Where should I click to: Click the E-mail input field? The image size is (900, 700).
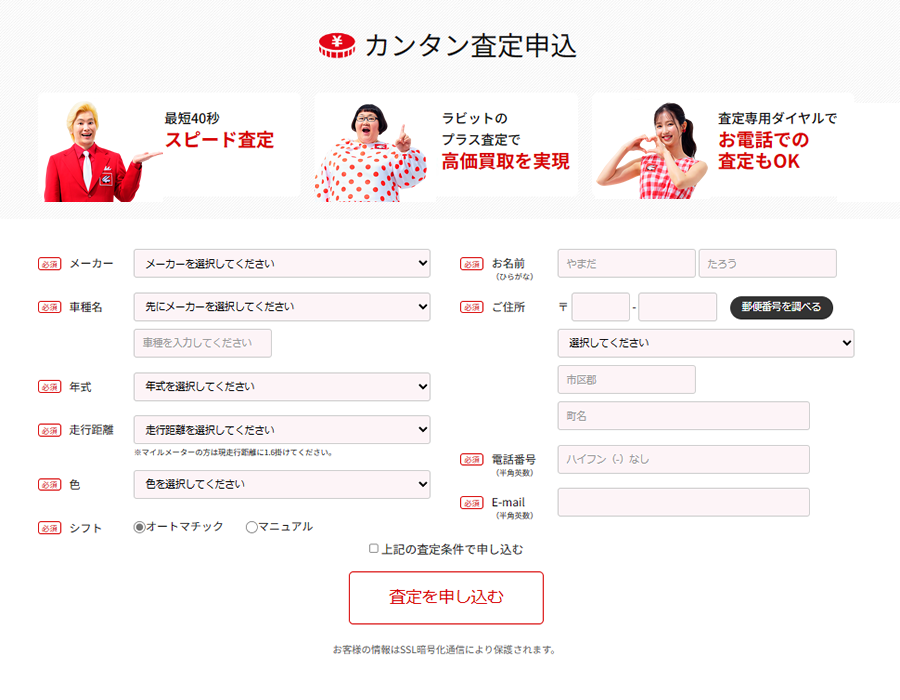[683, 503]
